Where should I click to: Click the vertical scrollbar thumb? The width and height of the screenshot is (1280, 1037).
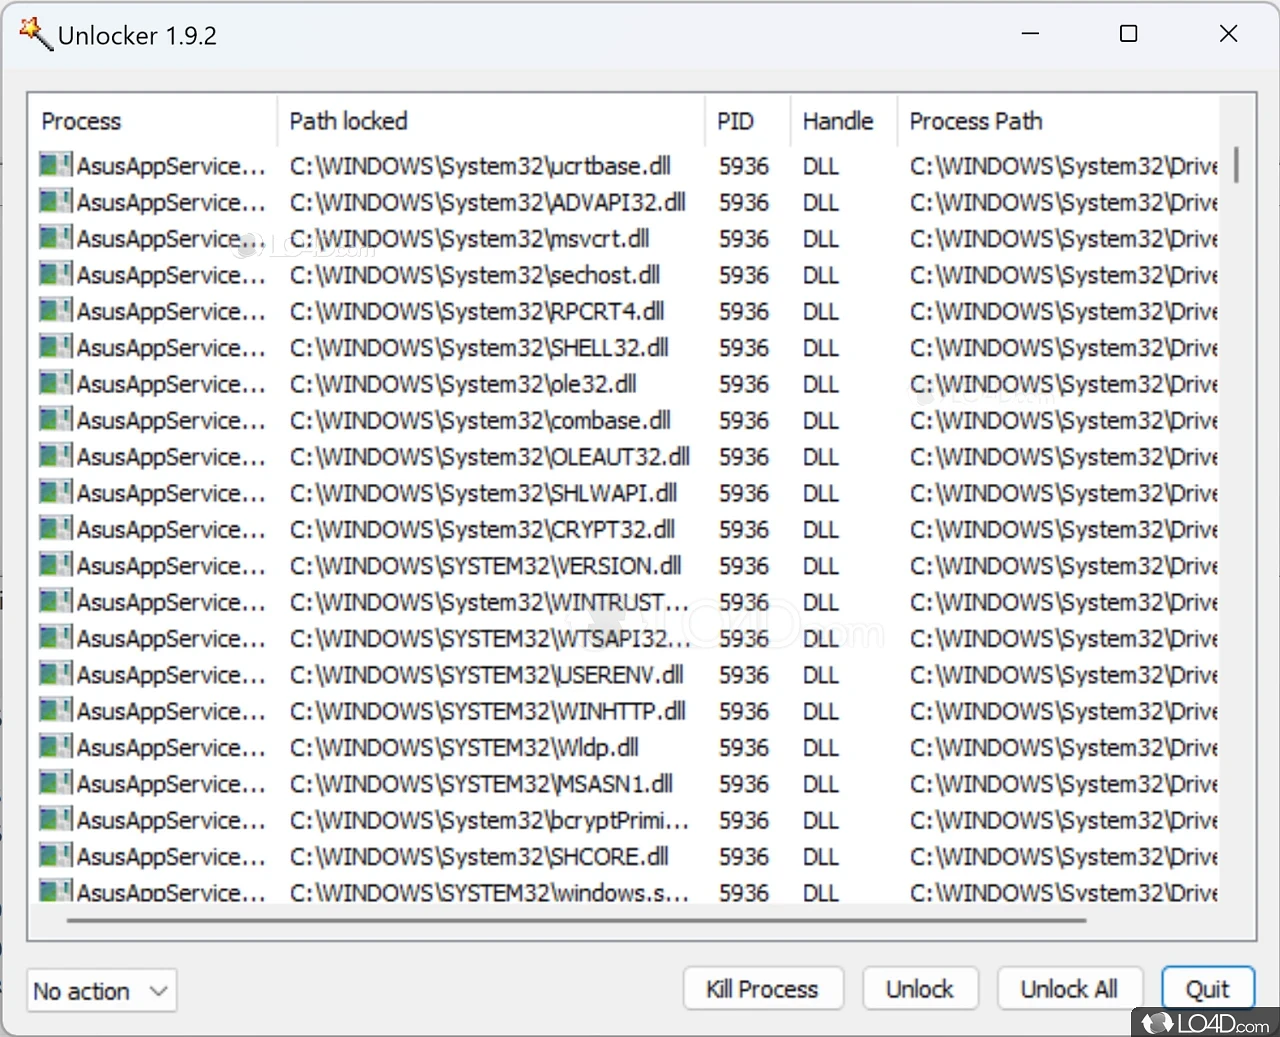pyautogui.click(x=1237, y=165)
